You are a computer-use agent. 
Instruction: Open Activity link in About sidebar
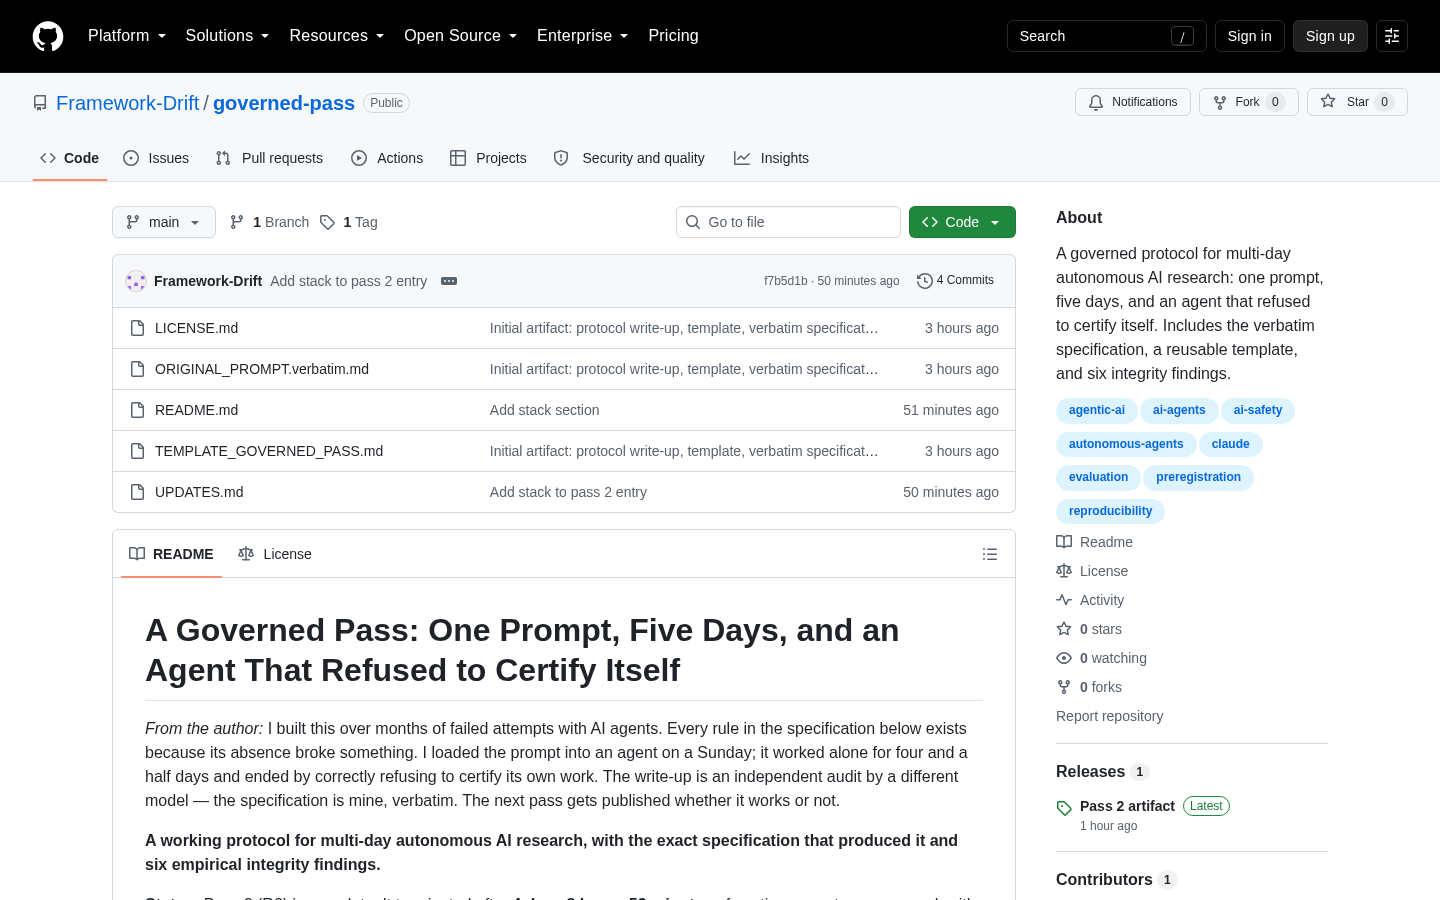pyautogui.click(x=1090, y=600)
